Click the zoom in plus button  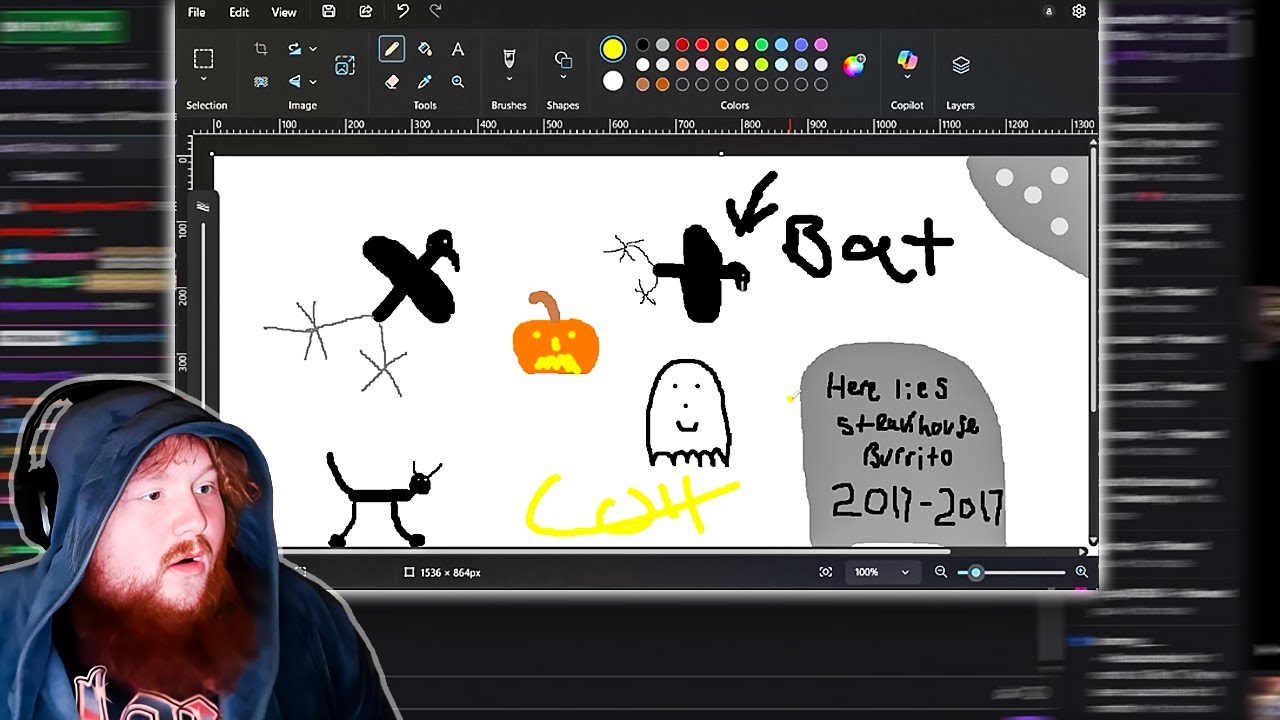pyautogui.click(x=1081, y=572)
